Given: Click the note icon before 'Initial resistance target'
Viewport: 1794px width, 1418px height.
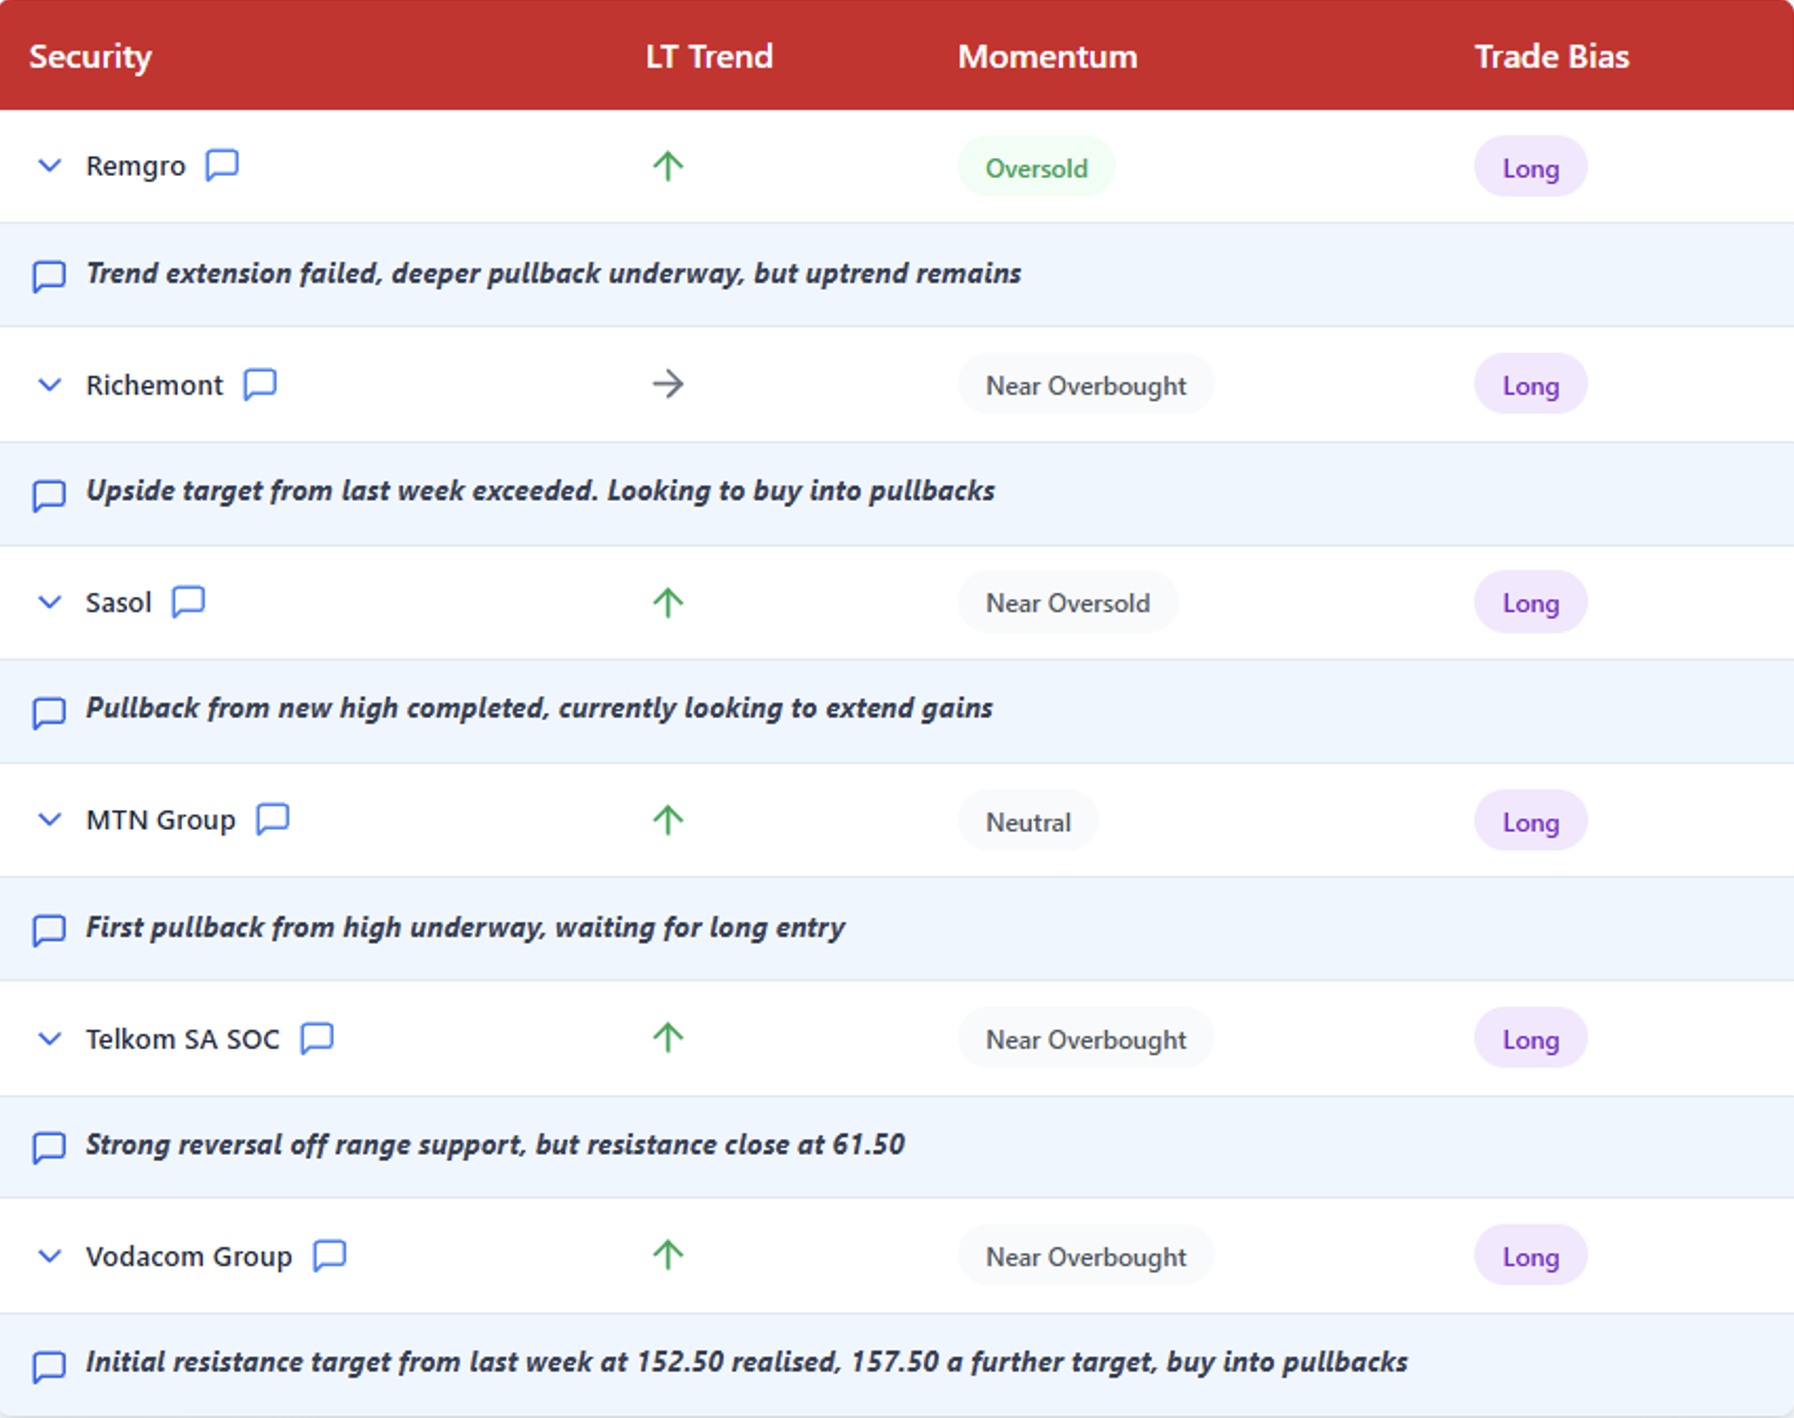Looking at the screenshot, I should tap(49, 1365).
